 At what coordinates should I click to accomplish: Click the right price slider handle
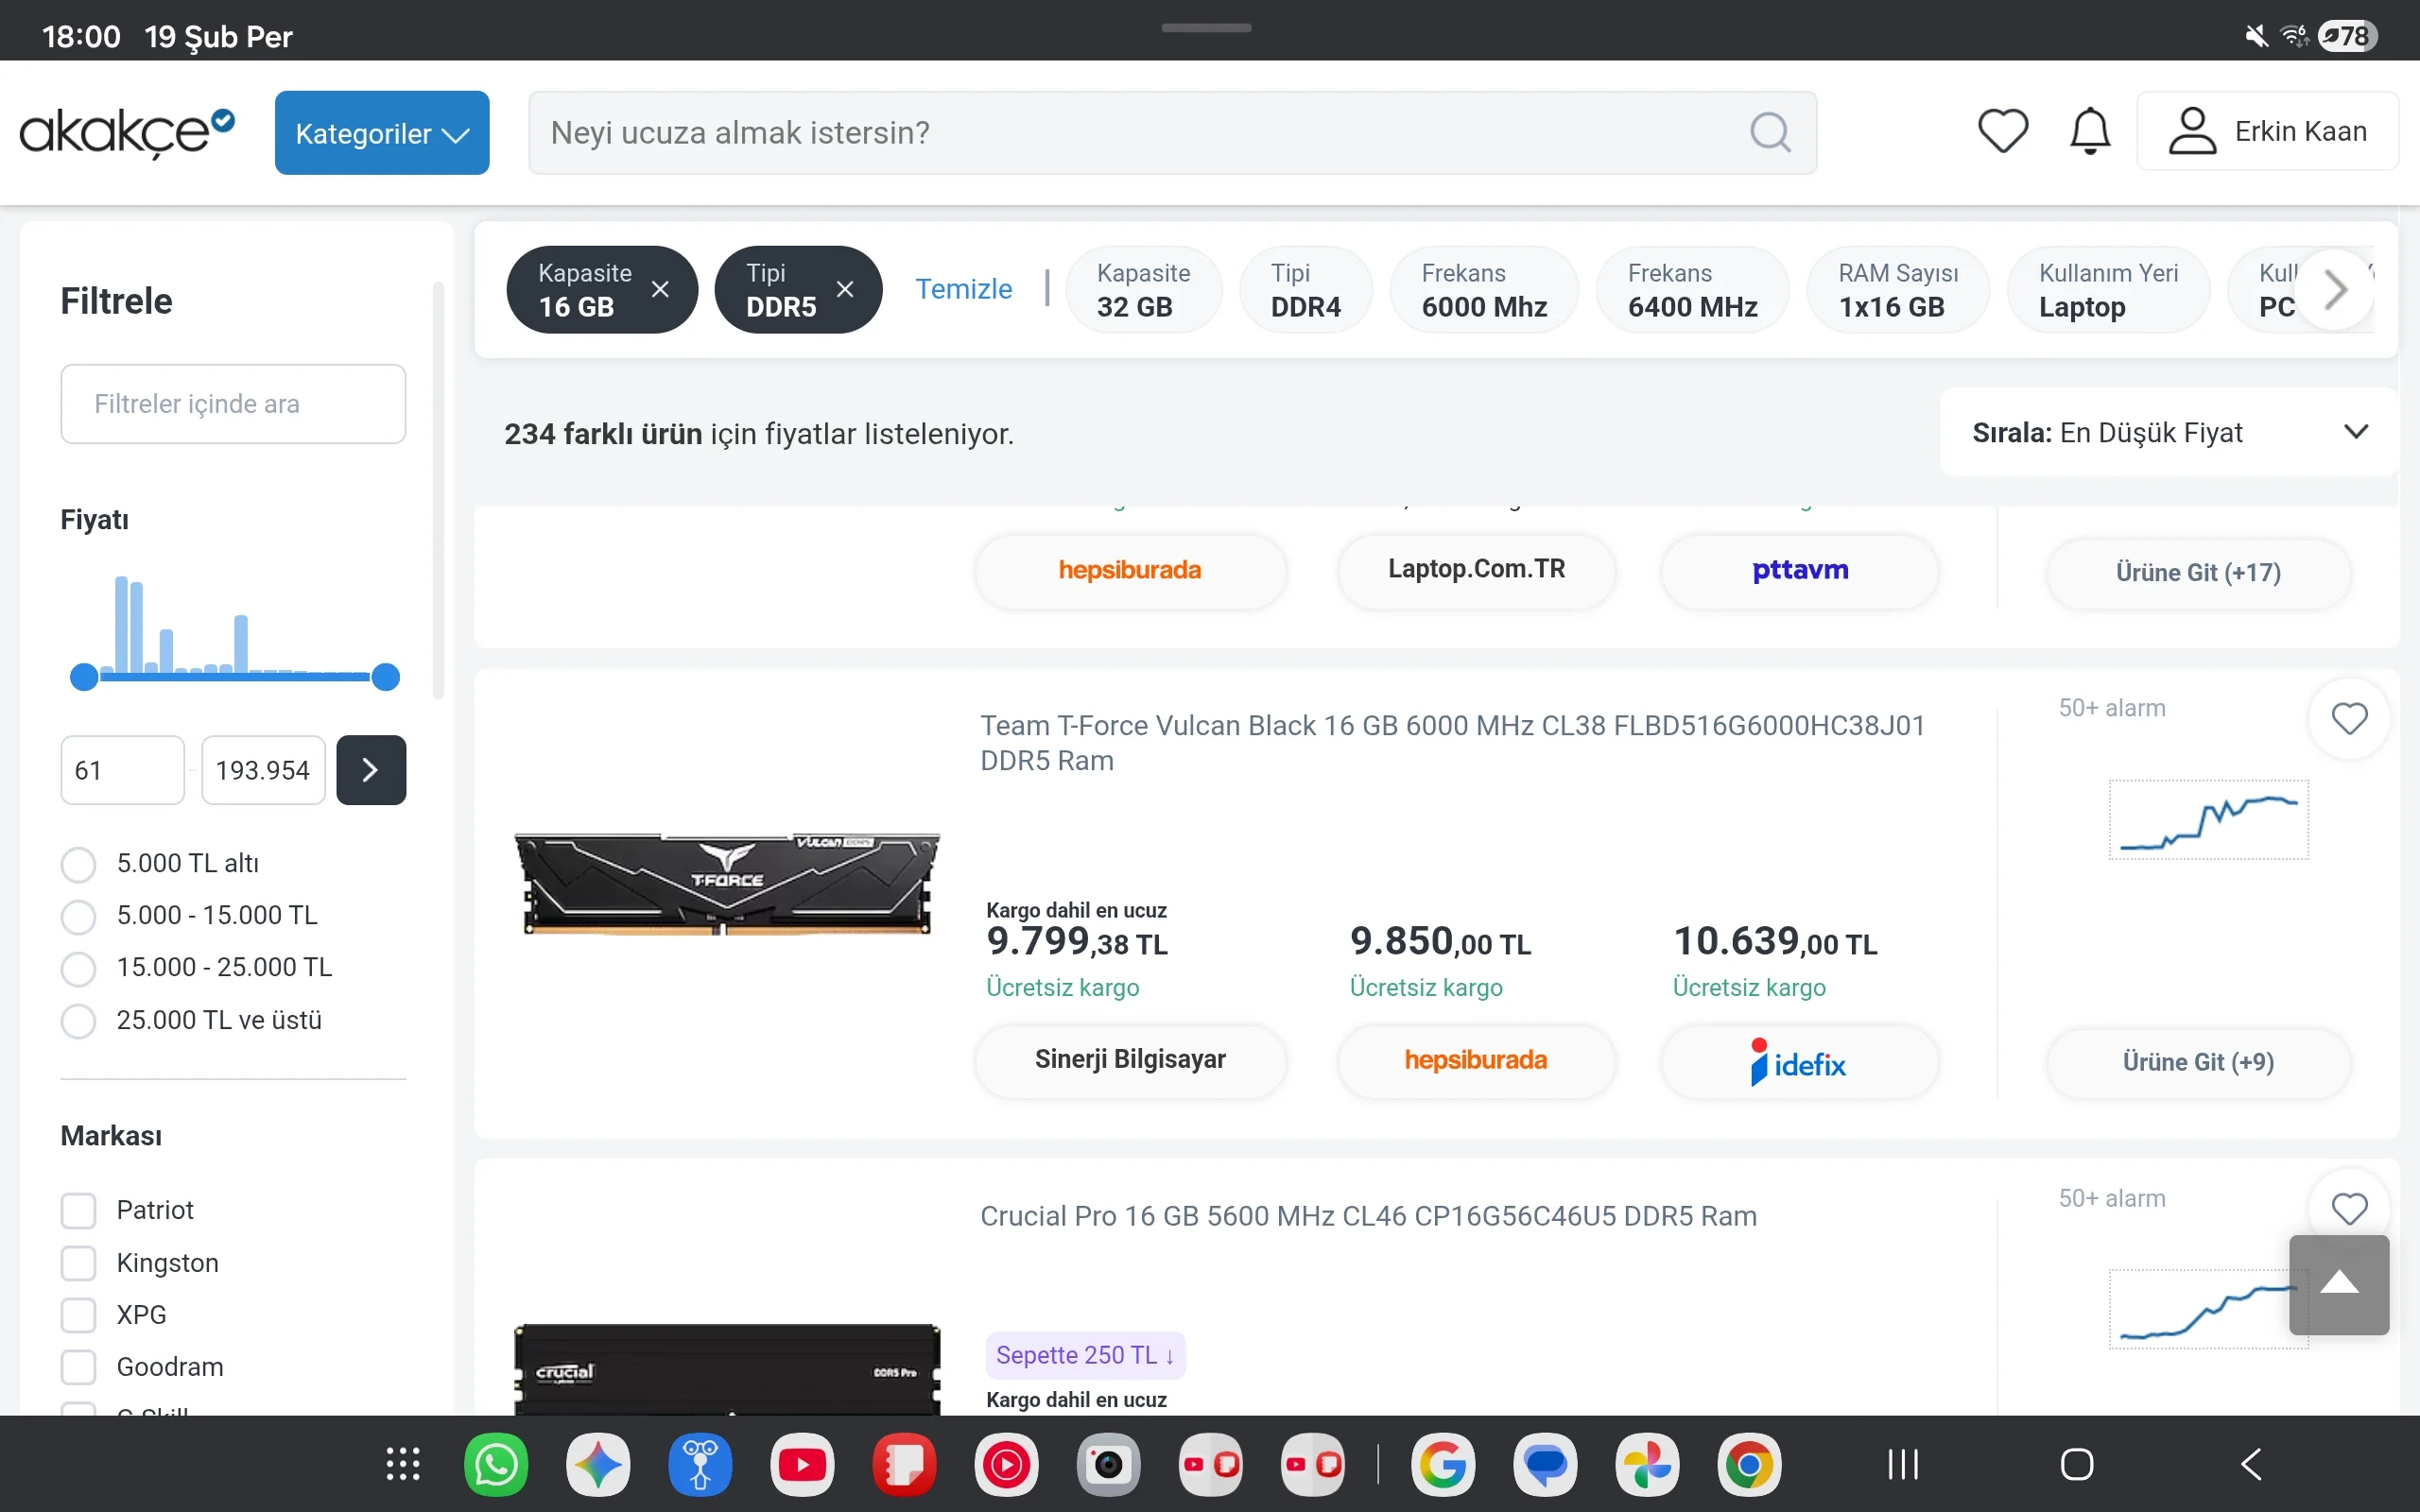click(385, 677)
